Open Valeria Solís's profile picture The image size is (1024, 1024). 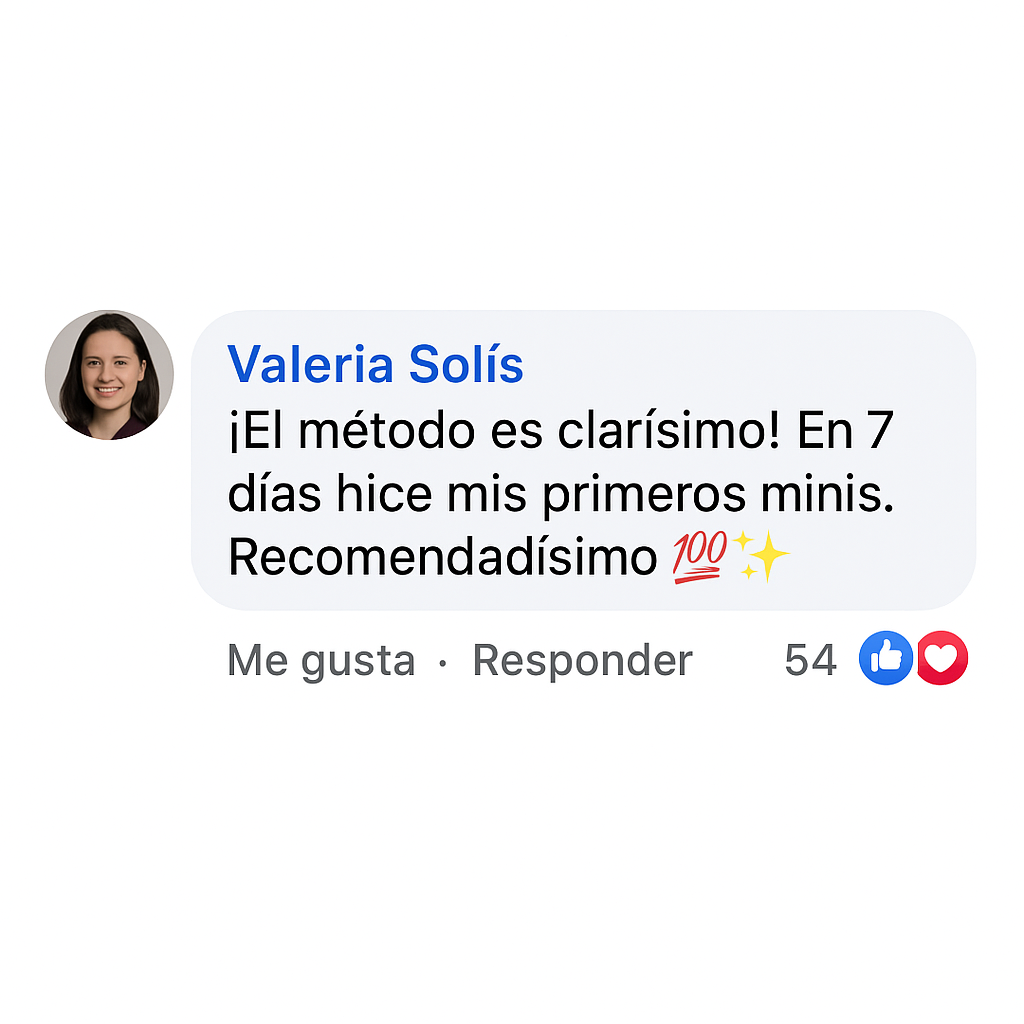pyautogui.click(x=109, y=375)
